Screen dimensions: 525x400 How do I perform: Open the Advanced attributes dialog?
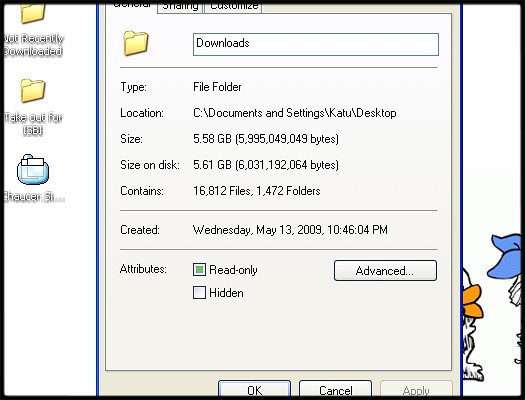(385, 270)
